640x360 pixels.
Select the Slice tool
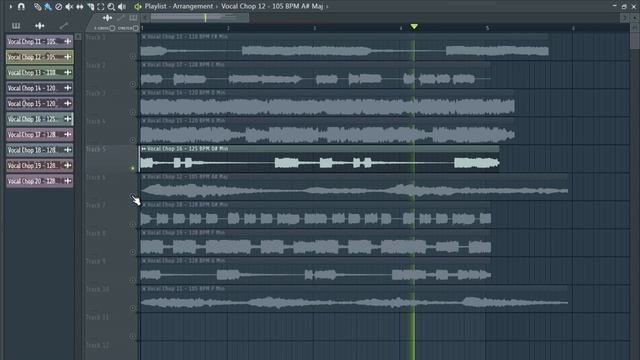90,7
